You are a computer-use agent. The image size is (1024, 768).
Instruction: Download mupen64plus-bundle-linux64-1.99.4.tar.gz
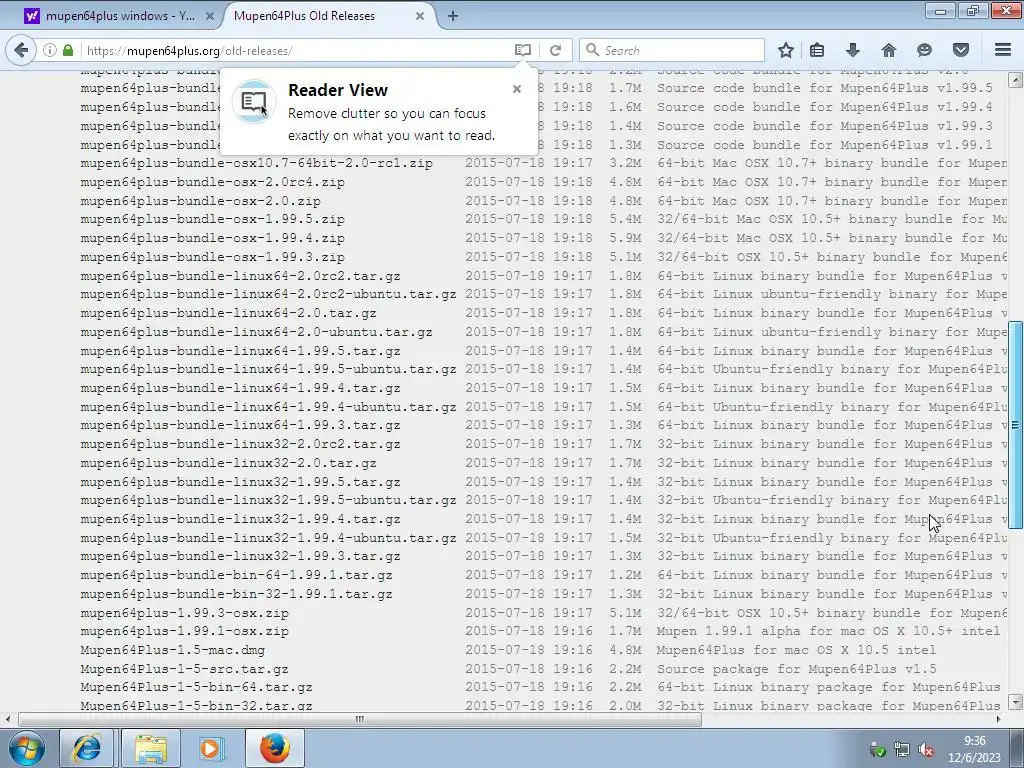pyautogui.click(x=240, y=389)
